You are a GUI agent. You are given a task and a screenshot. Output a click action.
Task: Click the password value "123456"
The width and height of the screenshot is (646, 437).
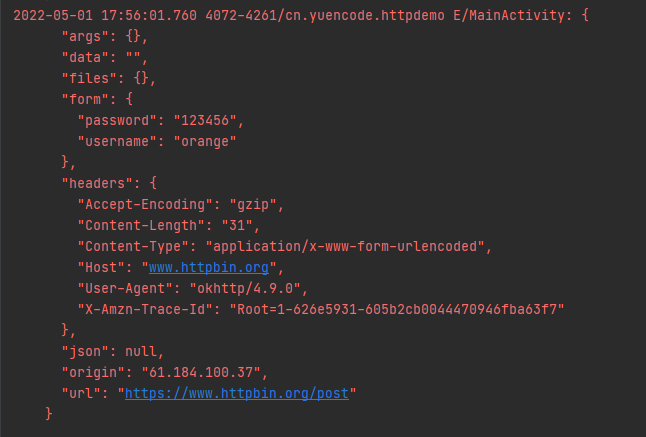[205, 121]
